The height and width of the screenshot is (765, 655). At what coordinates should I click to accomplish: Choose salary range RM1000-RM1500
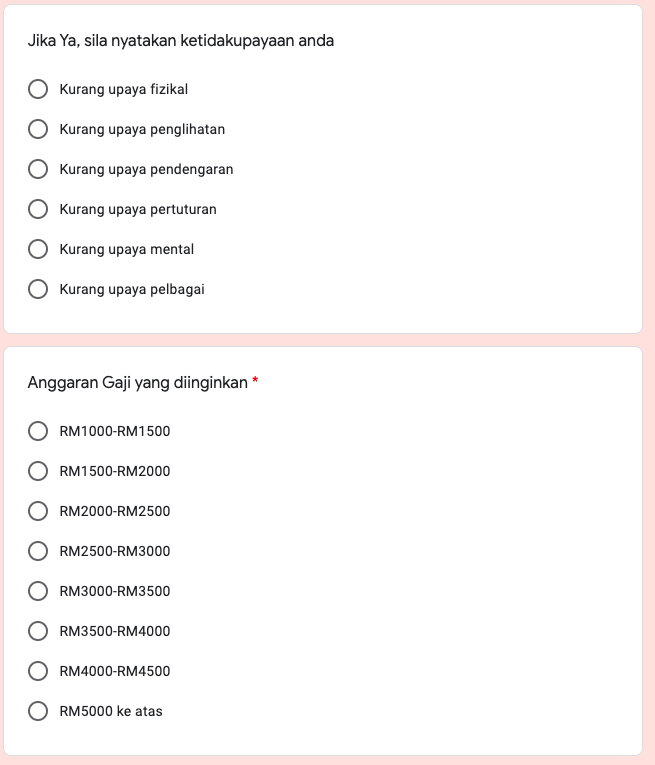[x=38, y=431]
